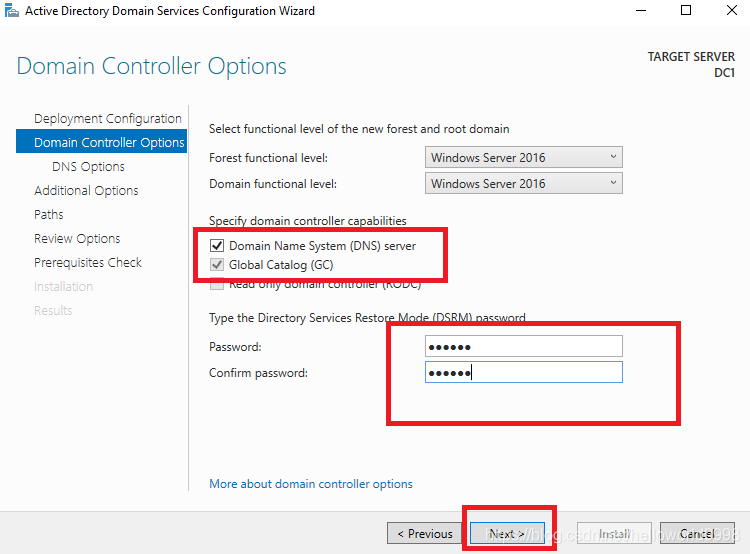
Task: Click the Next button
Action: pos(507,533)
